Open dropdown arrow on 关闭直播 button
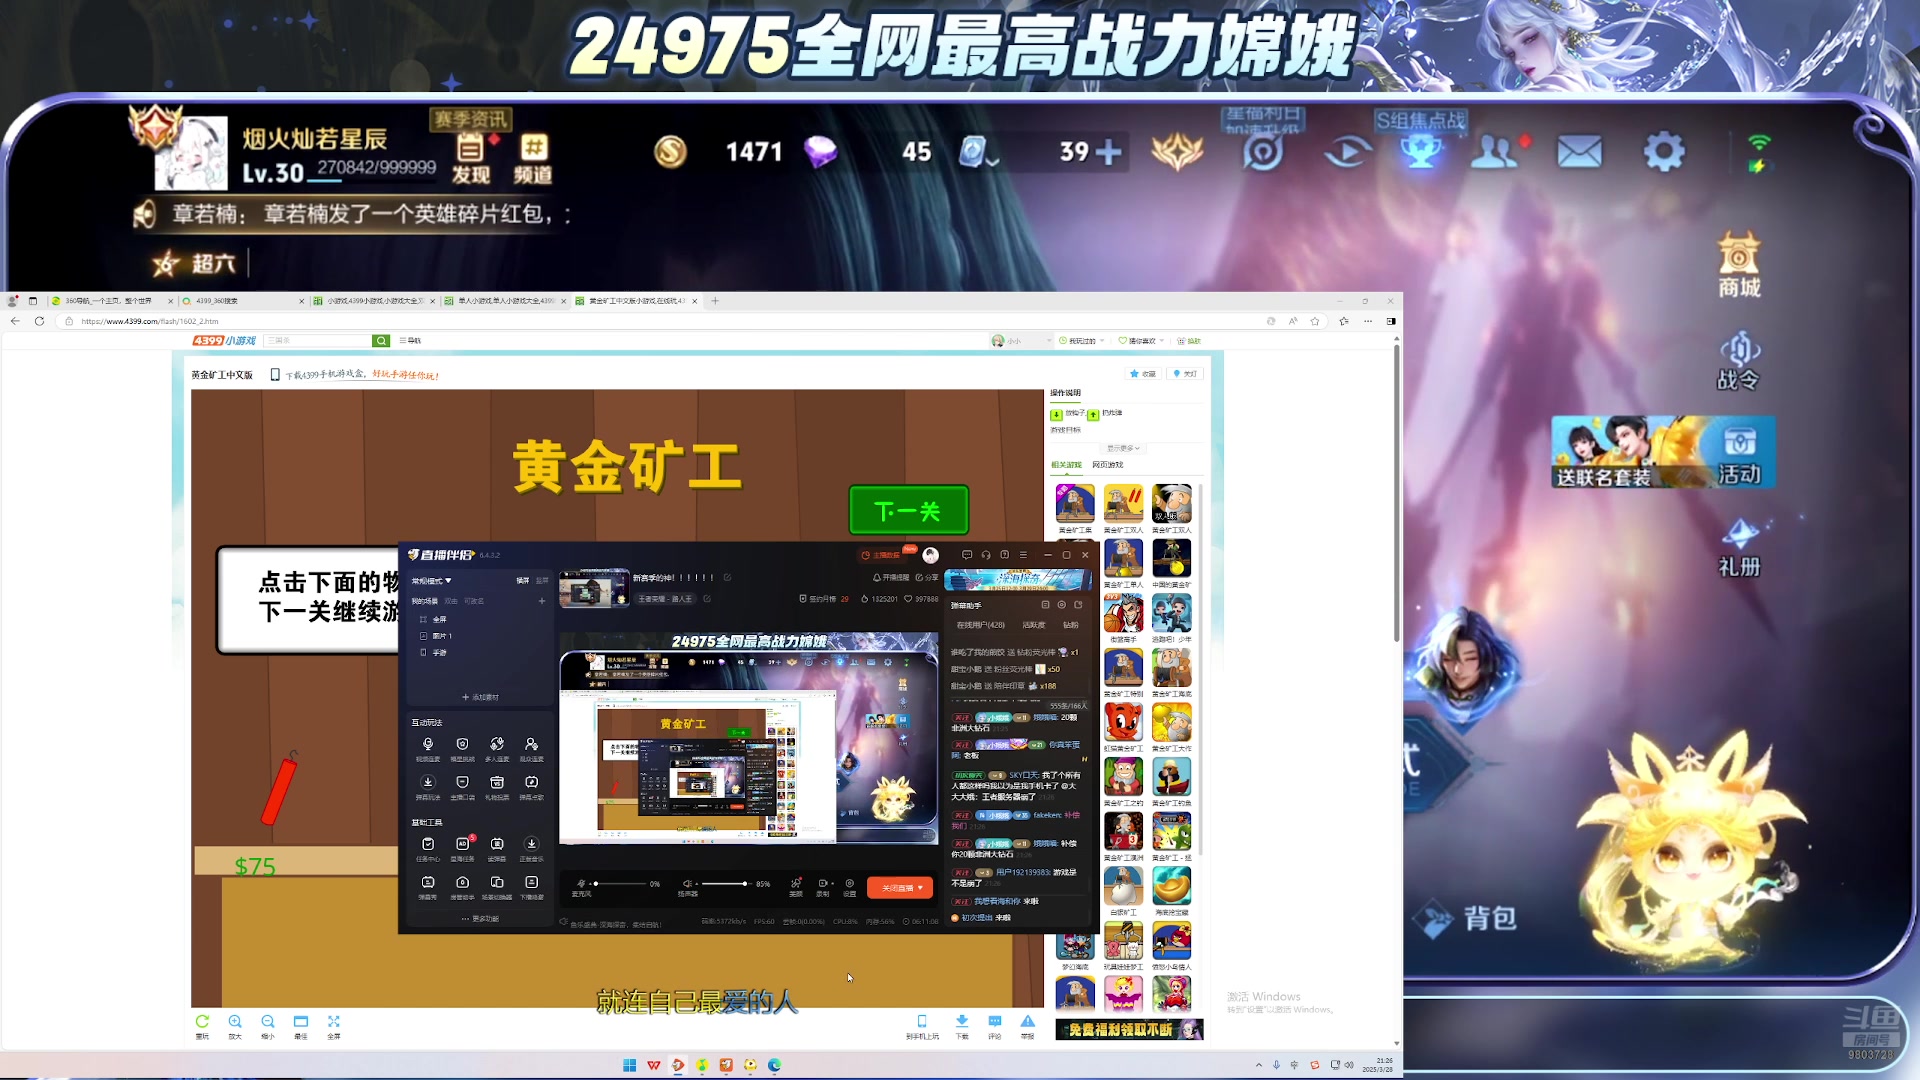This screenshot has width=1920, height=1080. tap(920, 888)
